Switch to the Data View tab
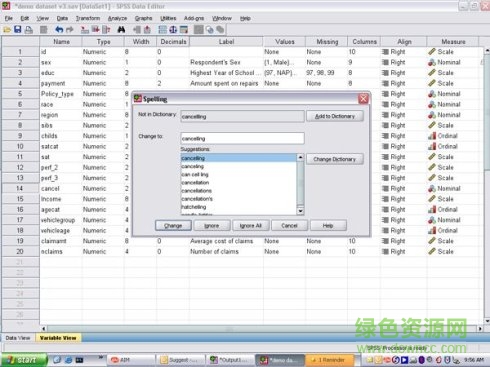 coord(18,338)
